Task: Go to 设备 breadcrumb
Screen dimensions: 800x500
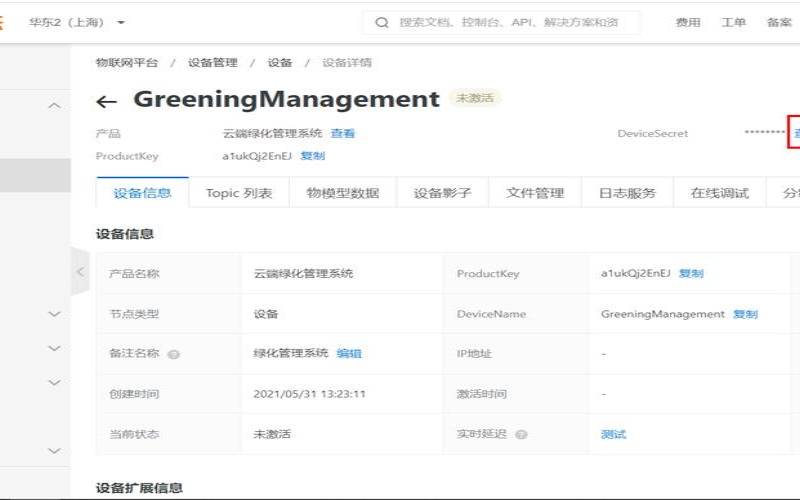Action: [280, 63]
